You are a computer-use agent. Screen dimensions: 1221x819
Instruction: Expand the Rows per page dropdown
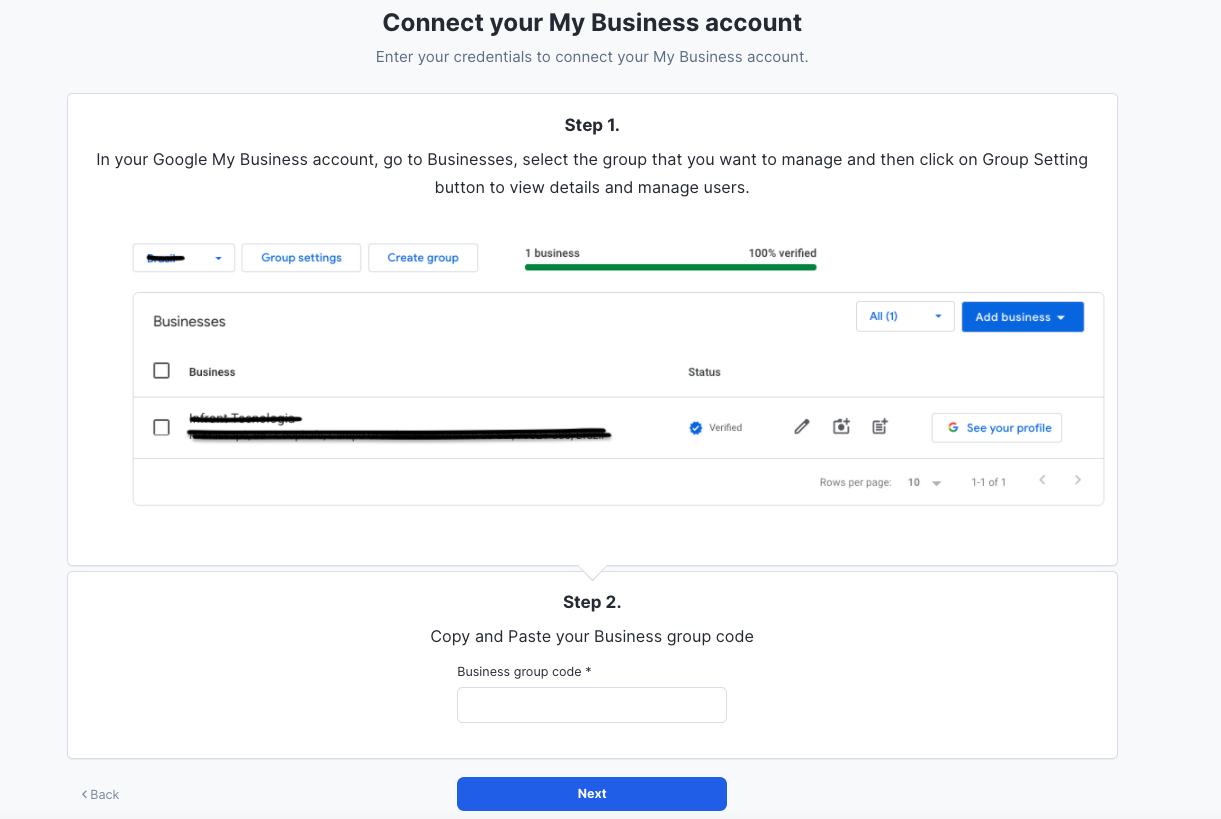tap(925, 483)
